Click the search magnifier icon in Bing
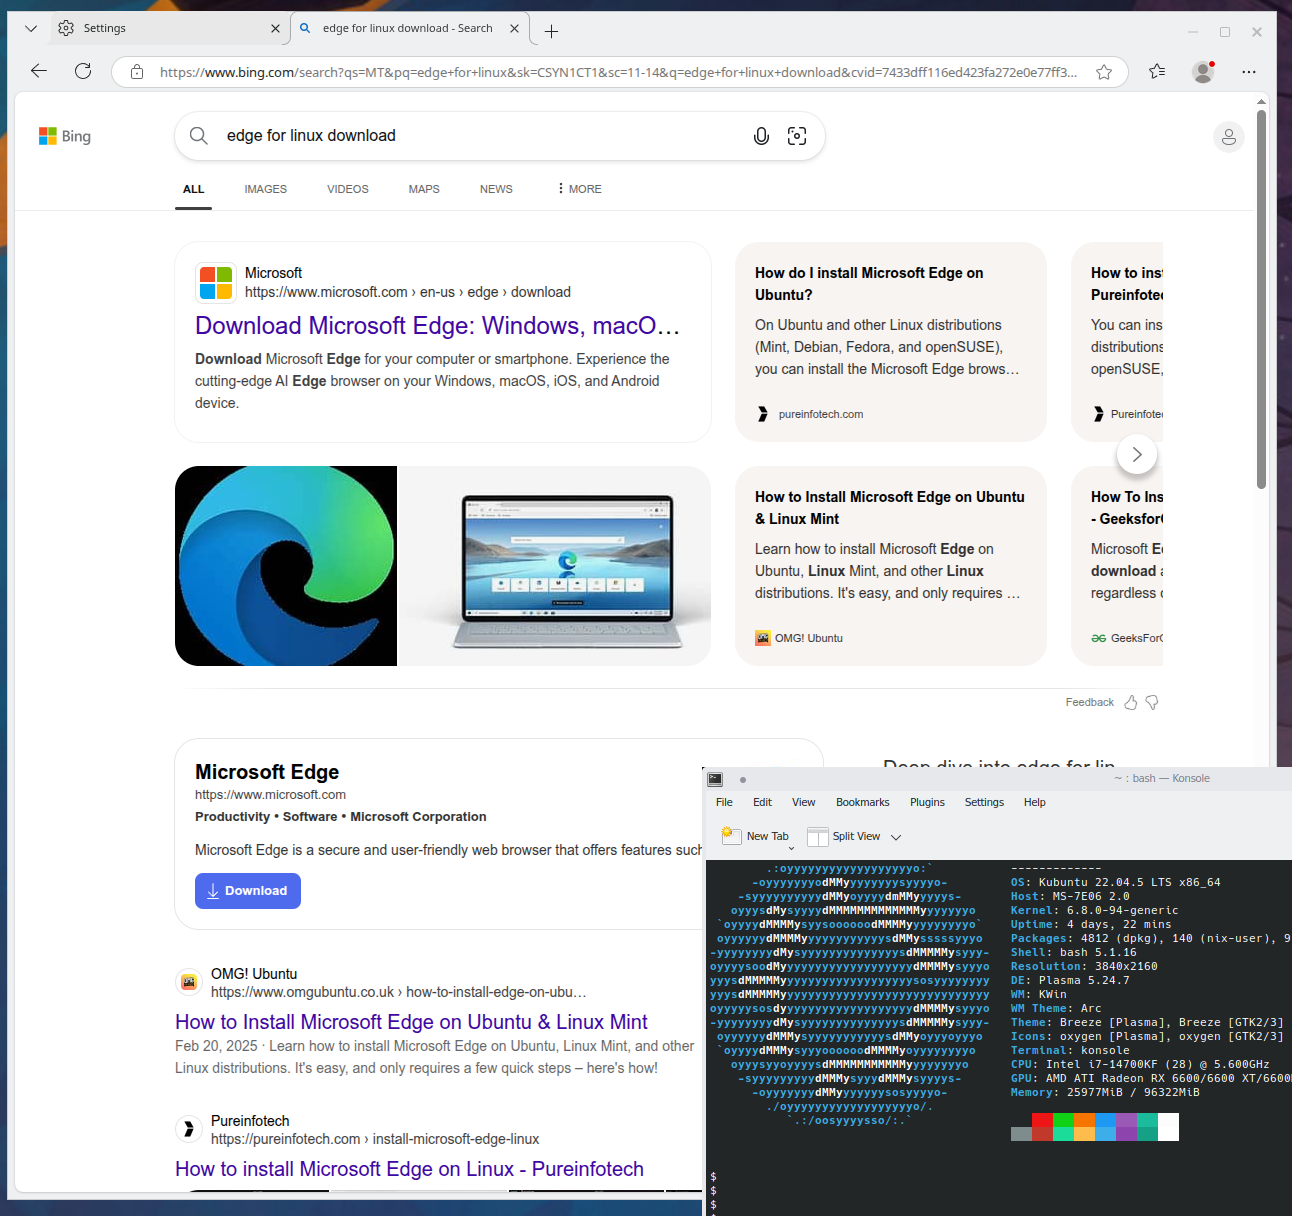 tap(199, 136)
